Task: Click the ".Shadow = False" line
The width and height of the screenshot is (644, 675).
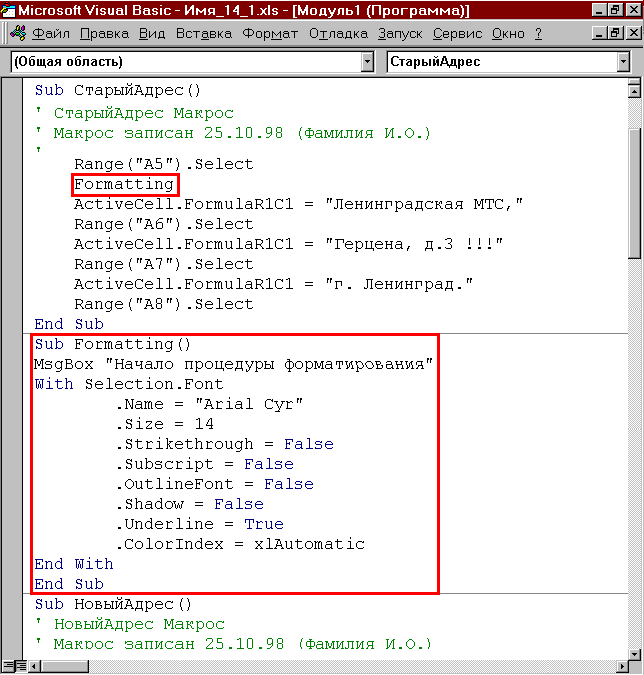Action: pyautogui.click(x=189, y=504)
